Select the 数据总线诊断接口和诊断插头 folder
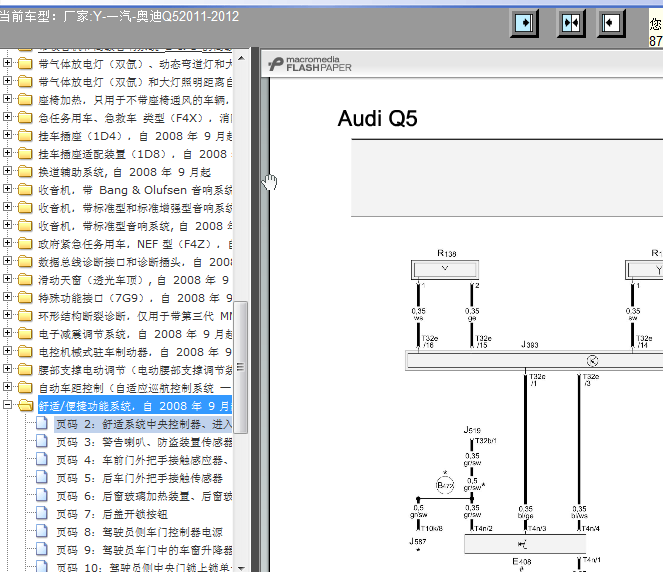This screenshot has height=572, width=663. [x=135, y=262]
